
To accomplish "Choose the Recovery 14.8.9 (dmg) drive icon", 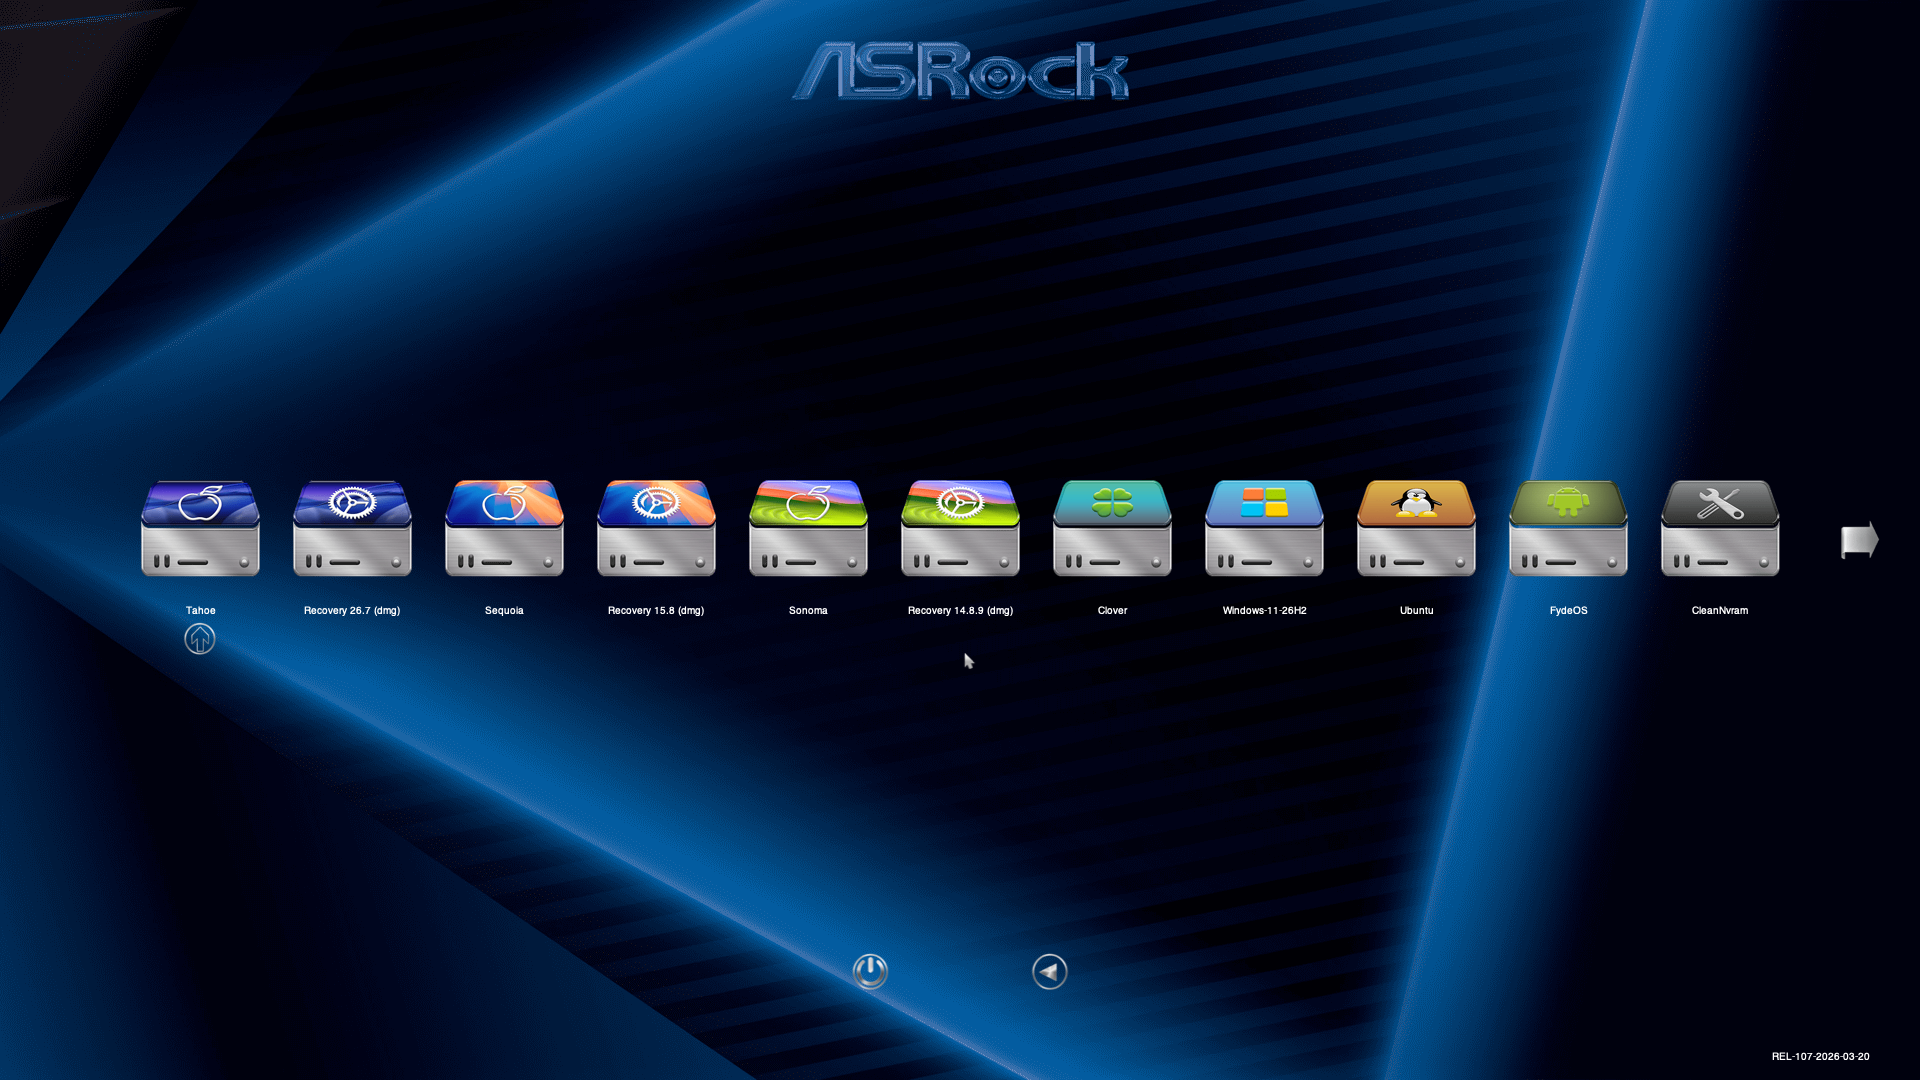I will coord(960,528).
